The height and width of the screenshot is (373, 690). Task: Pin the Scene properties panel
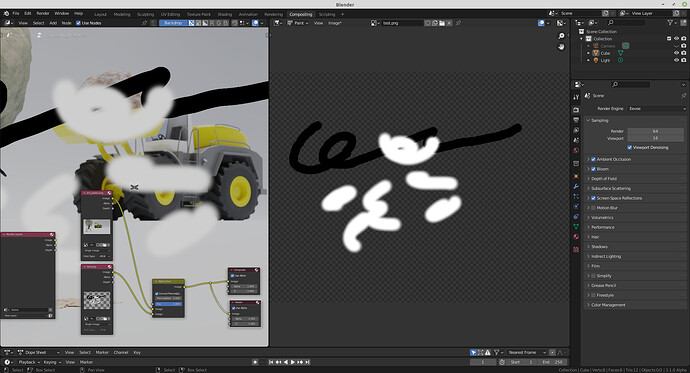click(683, 95)
